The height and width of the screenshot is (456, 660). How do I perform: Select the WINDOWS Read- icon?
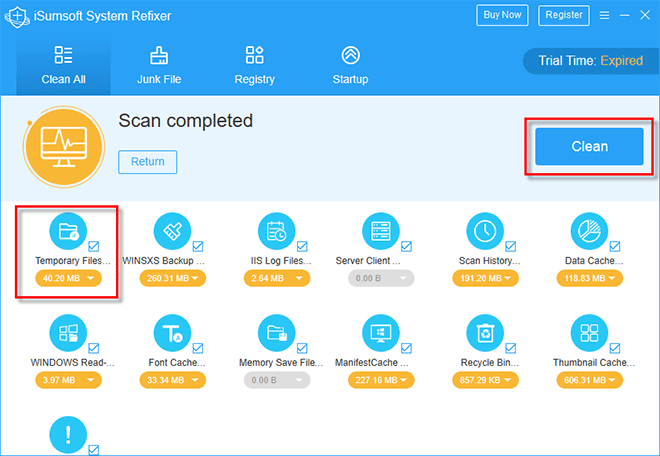(68, 333)
